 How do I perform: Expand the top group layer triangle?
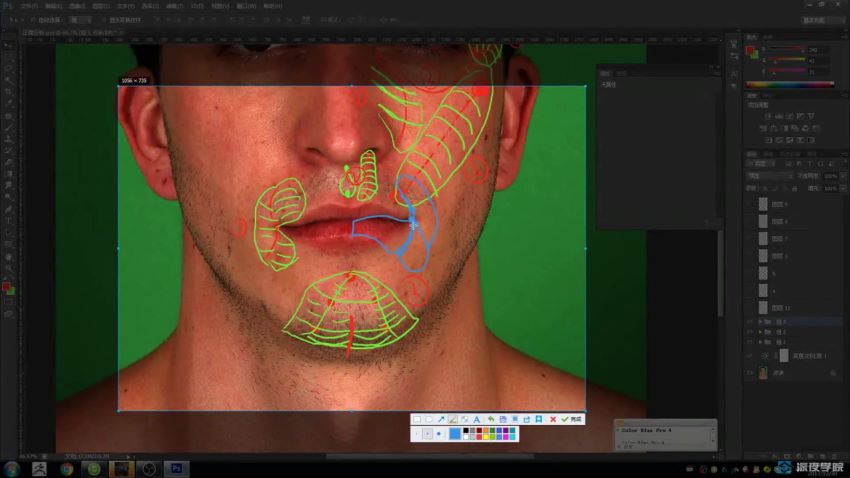pyautogui.click(x=760, y=322)
